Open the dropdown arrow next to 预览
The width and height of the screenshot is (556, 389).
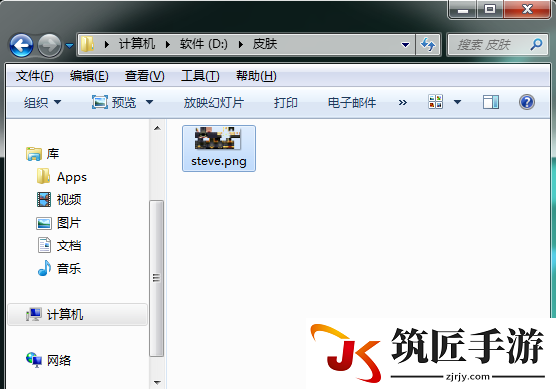coord(150,102)
